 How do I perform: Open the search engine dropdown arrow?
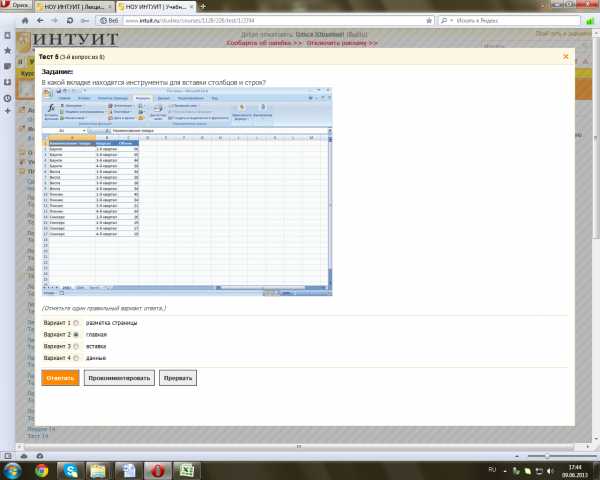pos(452,21)
